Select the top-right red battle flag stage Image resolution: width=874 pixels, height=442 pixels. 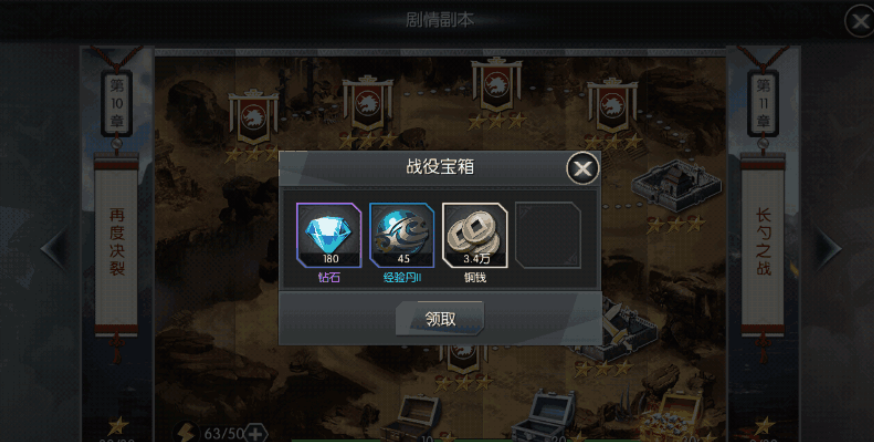(x=612, y=106)
